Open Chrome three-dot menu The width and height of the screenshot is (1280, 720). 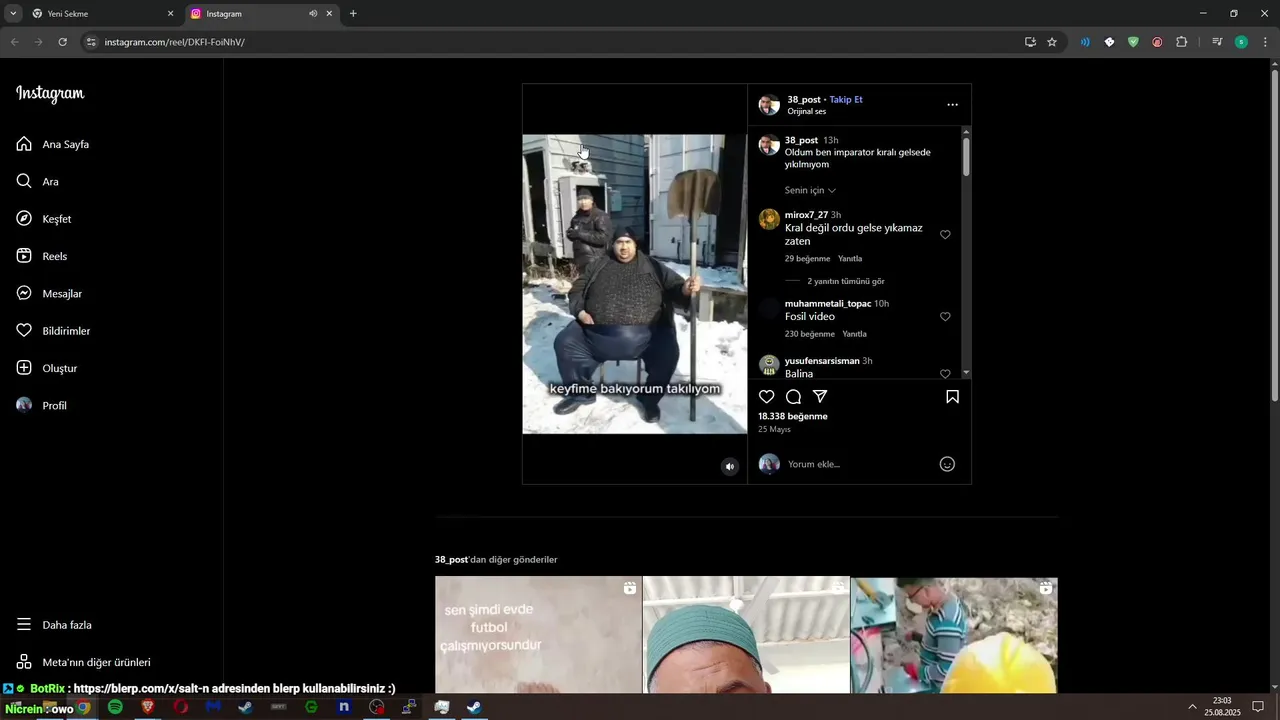click(1265, 42)
